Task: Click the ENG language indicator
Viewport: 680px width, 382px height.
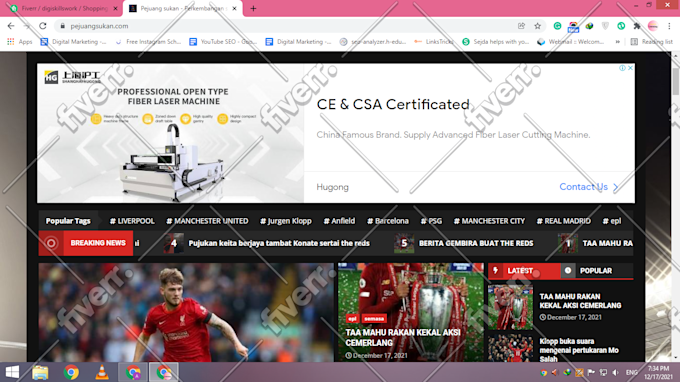Action: point(631,372)
